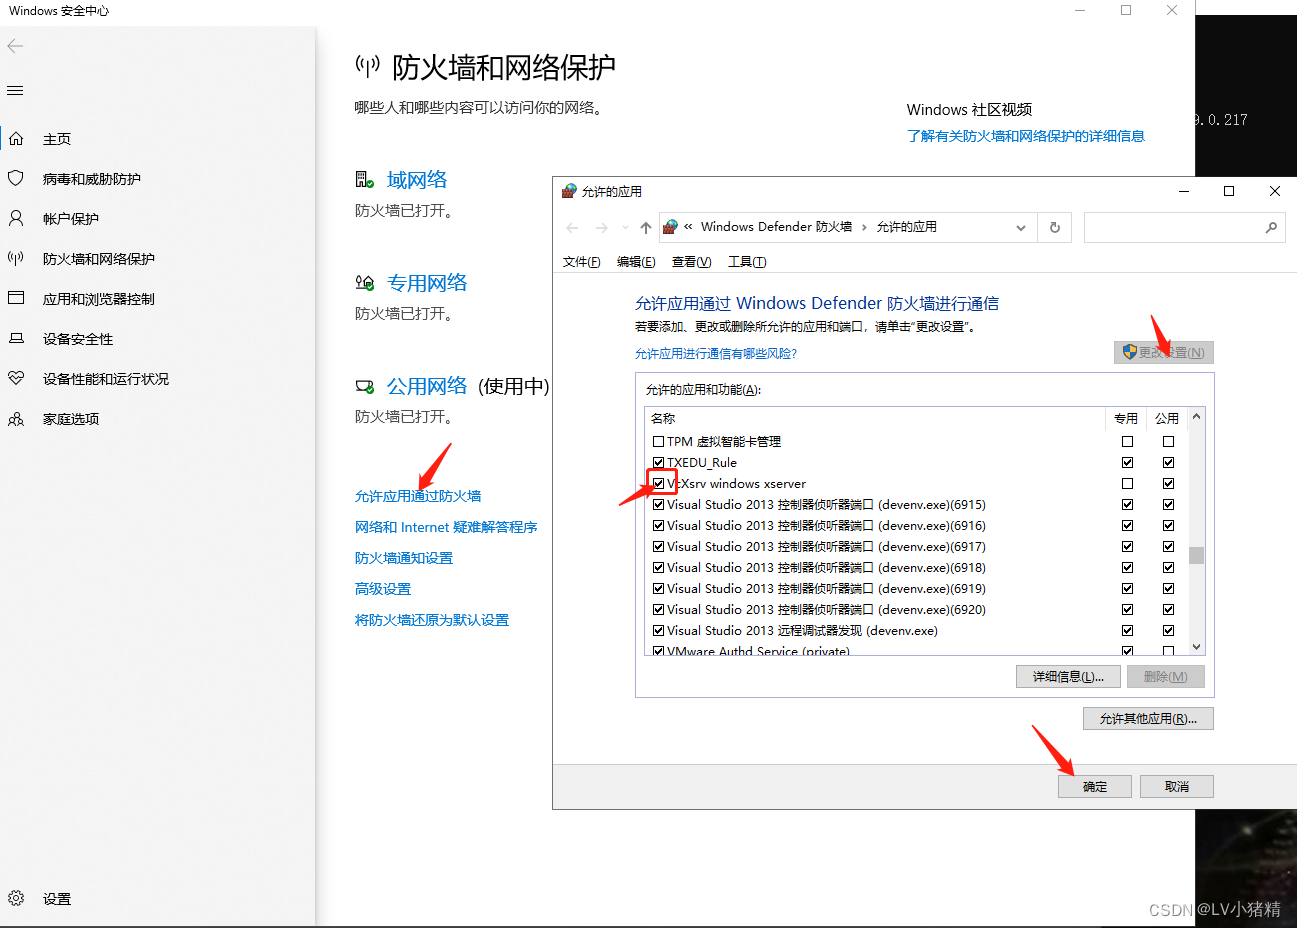Open the 允许应用通过防火墙 link

tap(418, 496)
